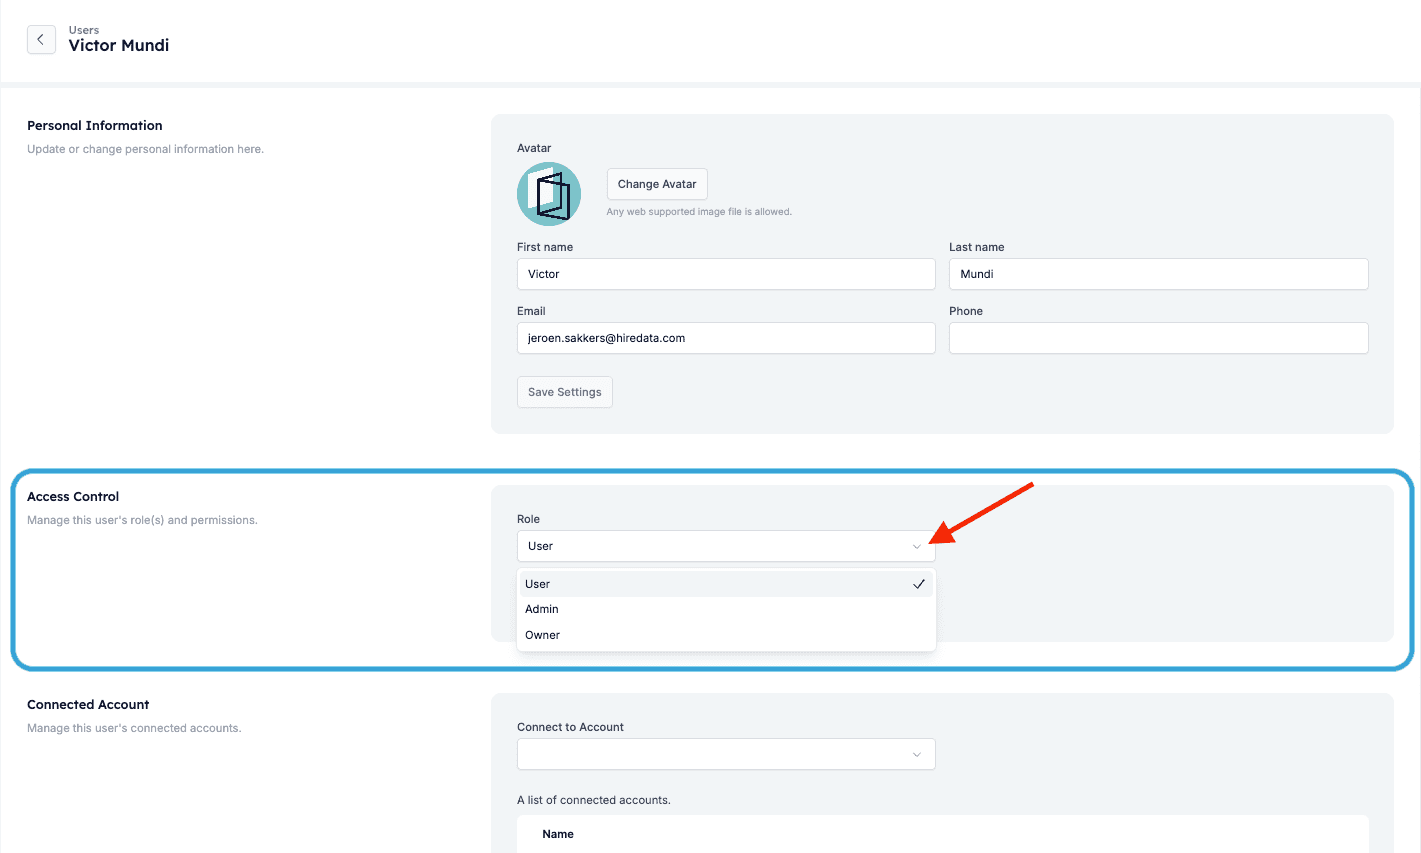Click the Connected Account heading
This screenshot has height=853, width=1421.
click(x=88, y=704)
